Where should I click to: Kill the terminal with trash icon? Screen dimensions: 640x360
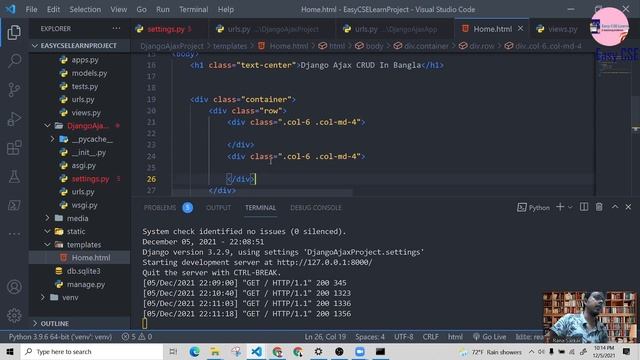click(599, 207)
